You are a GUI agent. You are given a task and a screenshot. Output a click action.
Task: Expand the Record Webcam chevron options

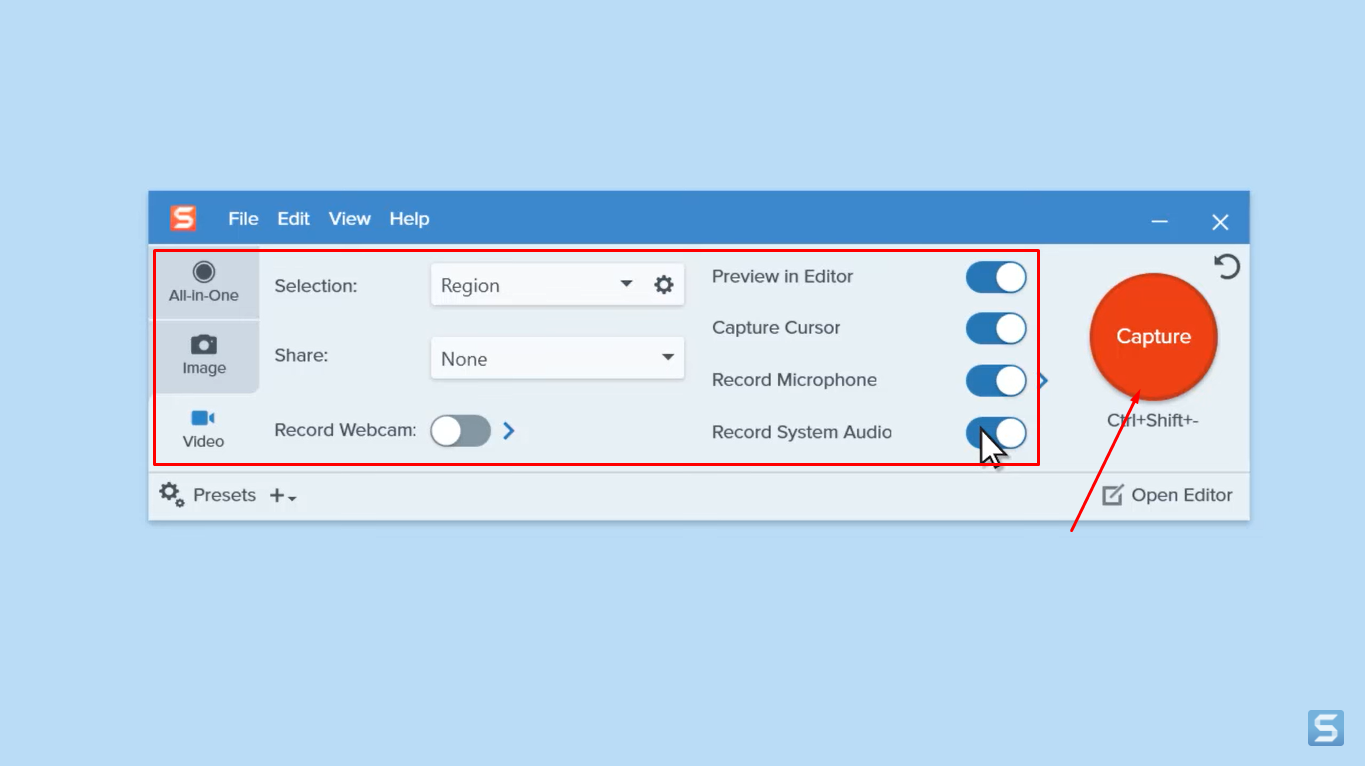[x=508, y=430]
